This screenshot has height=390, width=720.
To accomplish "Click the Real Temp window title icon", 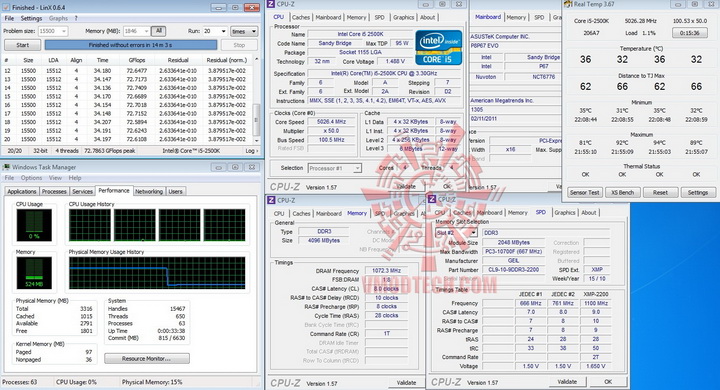I will click(x=568, y=4).
